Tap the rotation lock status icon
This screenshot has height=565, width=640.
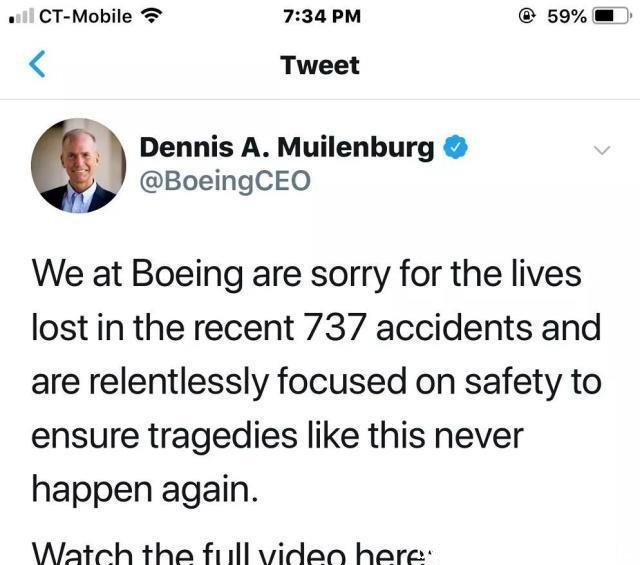pos(530,16)
